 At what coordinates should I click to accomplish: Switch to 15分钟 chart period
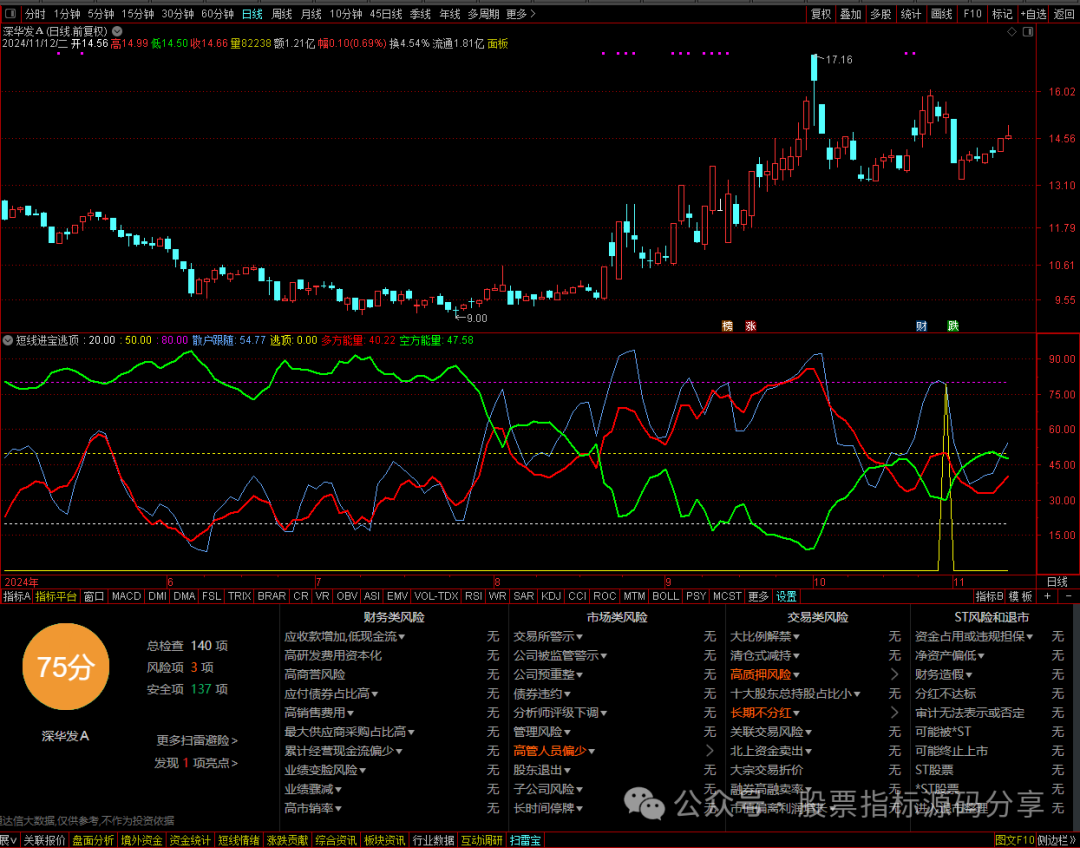coord(138,14)
